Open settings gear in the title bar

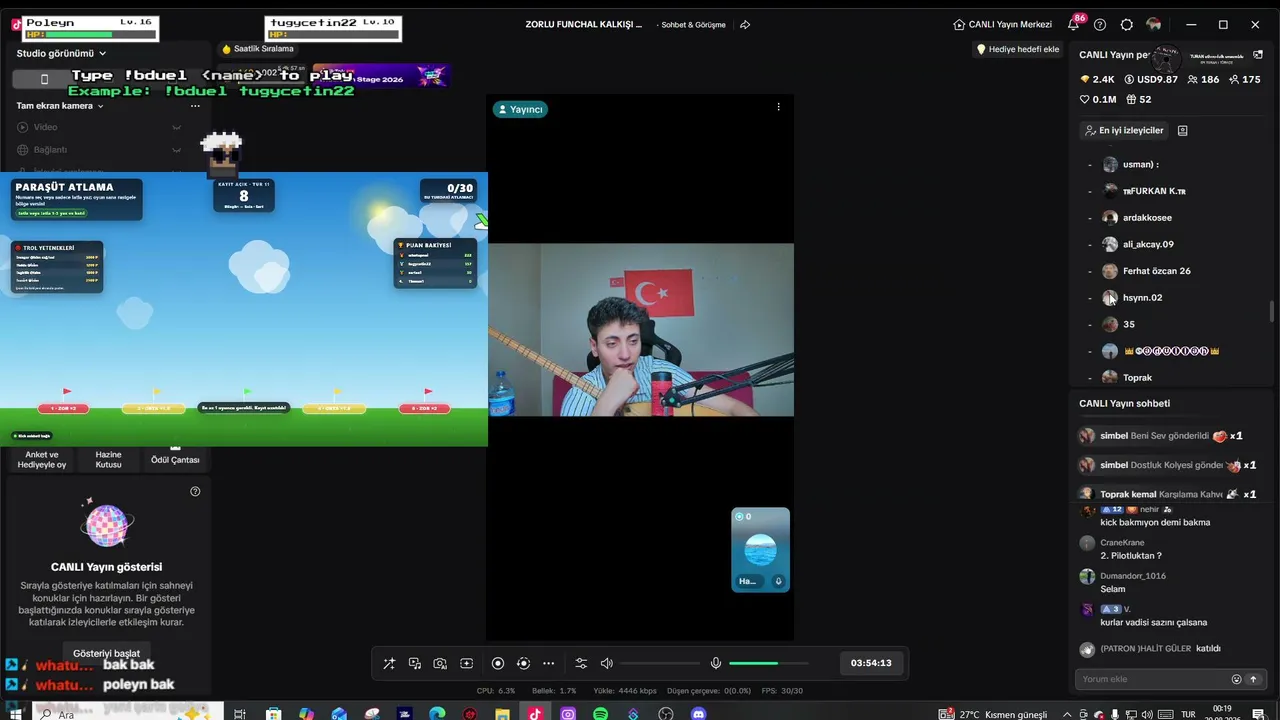[1127, 24]
